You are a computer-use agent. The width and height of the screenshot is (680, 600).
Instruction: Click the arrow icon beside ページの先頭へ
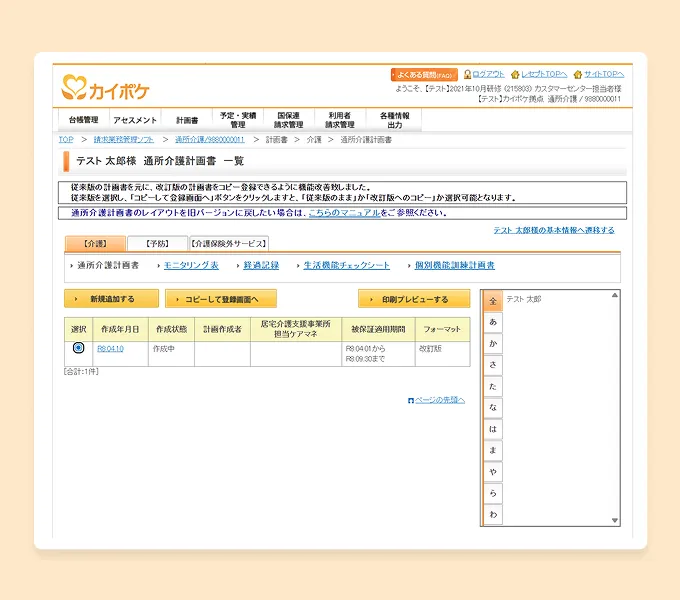pos(411,401)
